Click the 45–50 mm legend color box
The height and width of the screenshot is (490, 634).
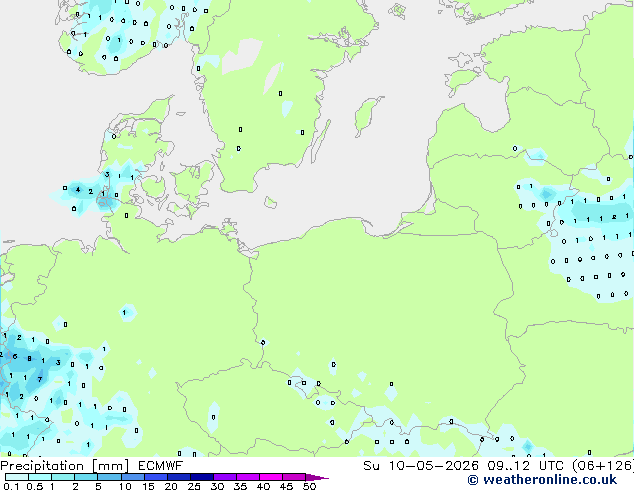[x=294, y=477]
